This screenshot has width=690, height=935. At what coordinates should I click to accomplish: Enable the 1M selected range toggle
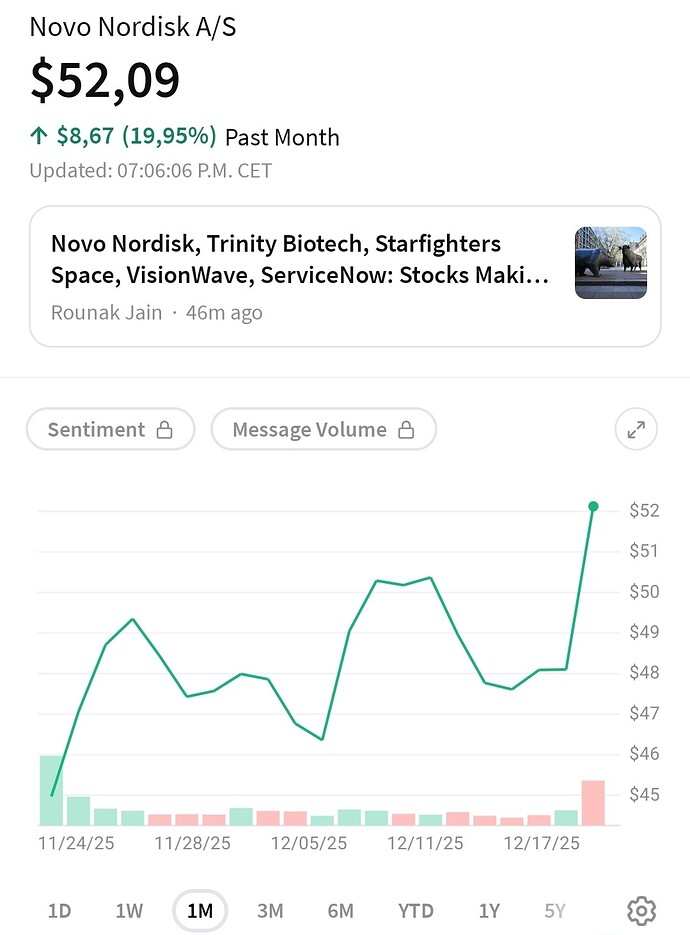(200, 910)
